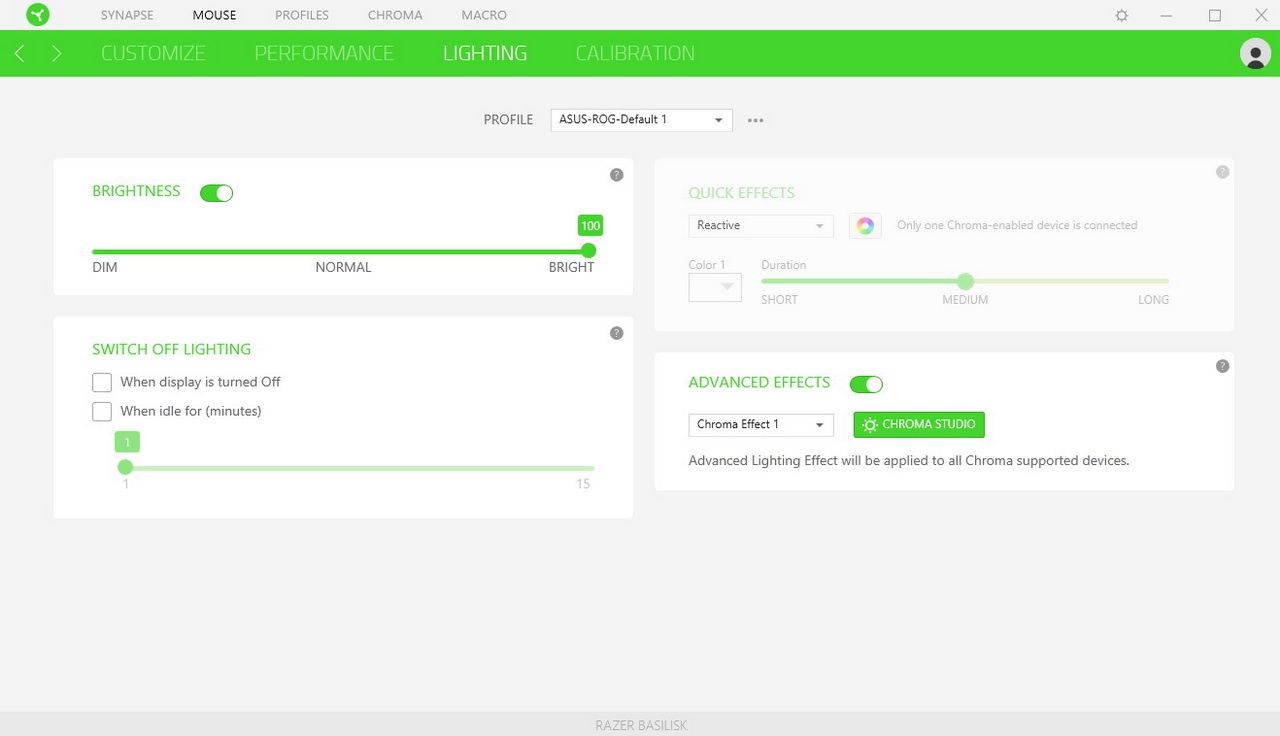Image resolution: width=1280 pixels, height=736 pixels.
Task: Open the CALIBRATION section
Action: pos(635,53)
